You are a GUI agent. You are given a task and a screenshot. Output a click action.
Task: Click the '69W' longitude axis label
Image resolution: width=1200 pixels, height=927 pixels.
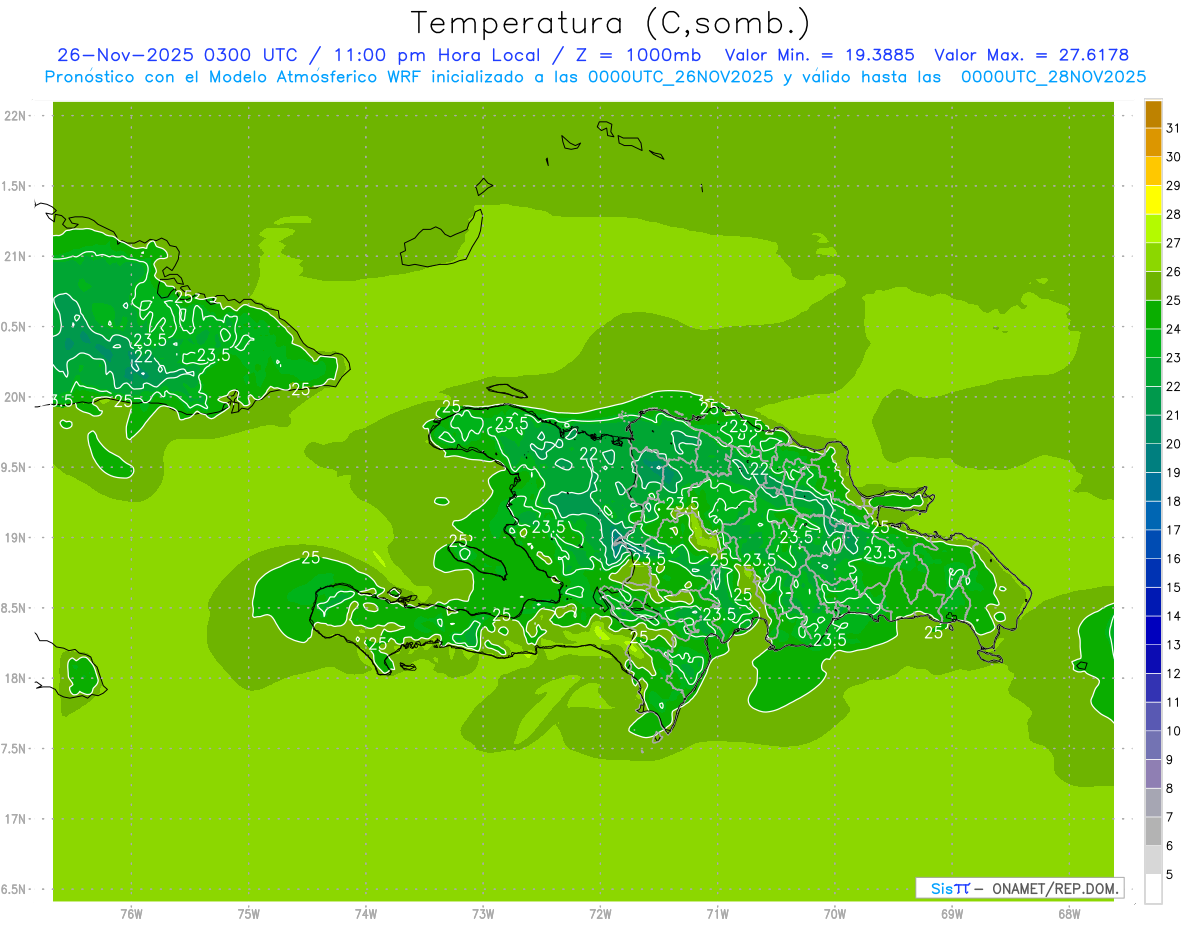click(x=952, y=914)
